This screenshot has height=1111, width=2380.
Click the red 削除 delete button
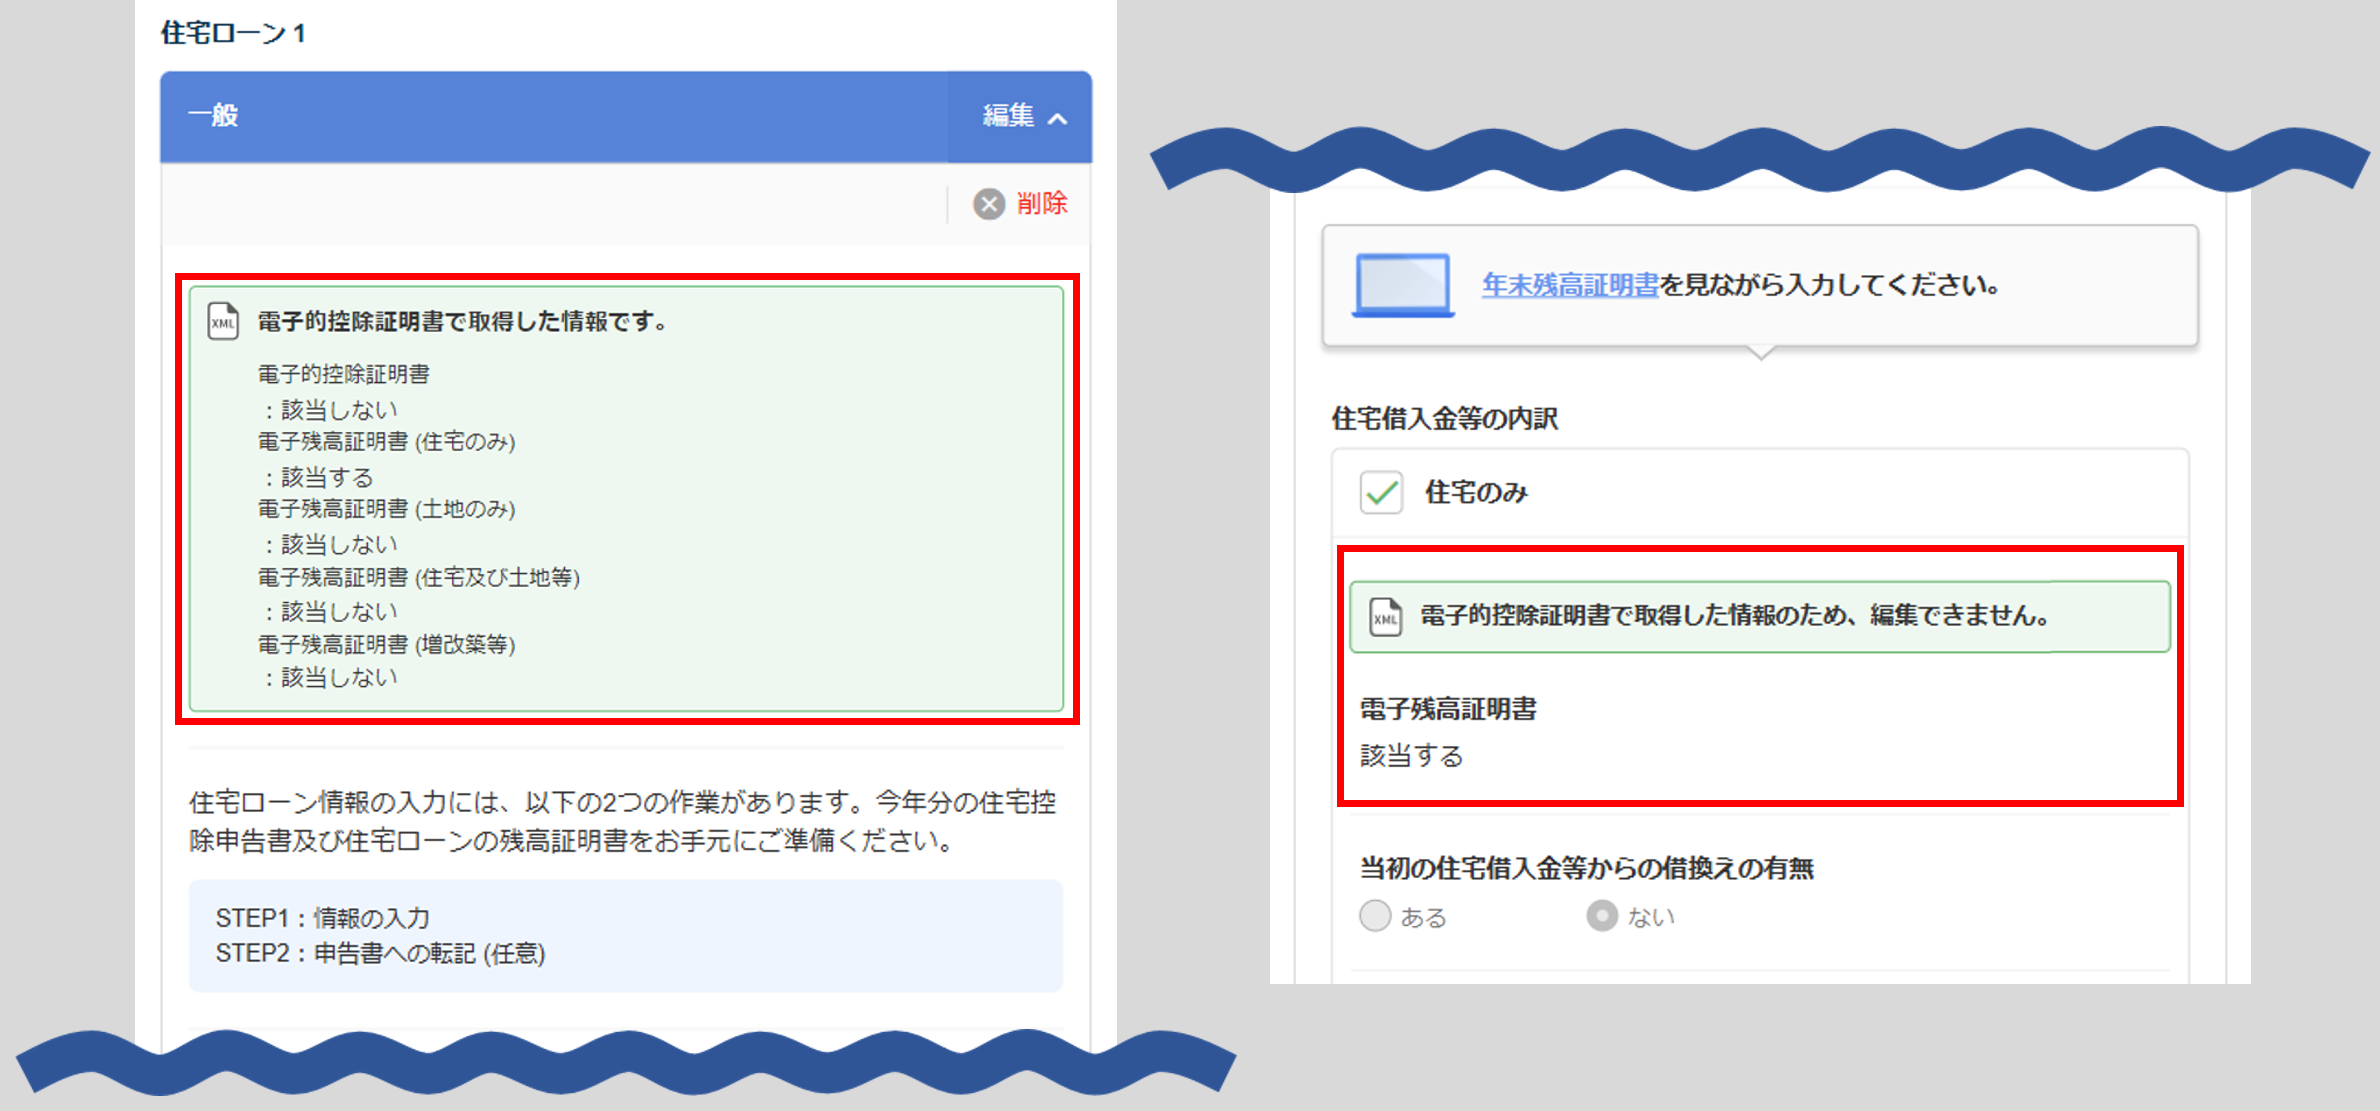click(1041, 204)
